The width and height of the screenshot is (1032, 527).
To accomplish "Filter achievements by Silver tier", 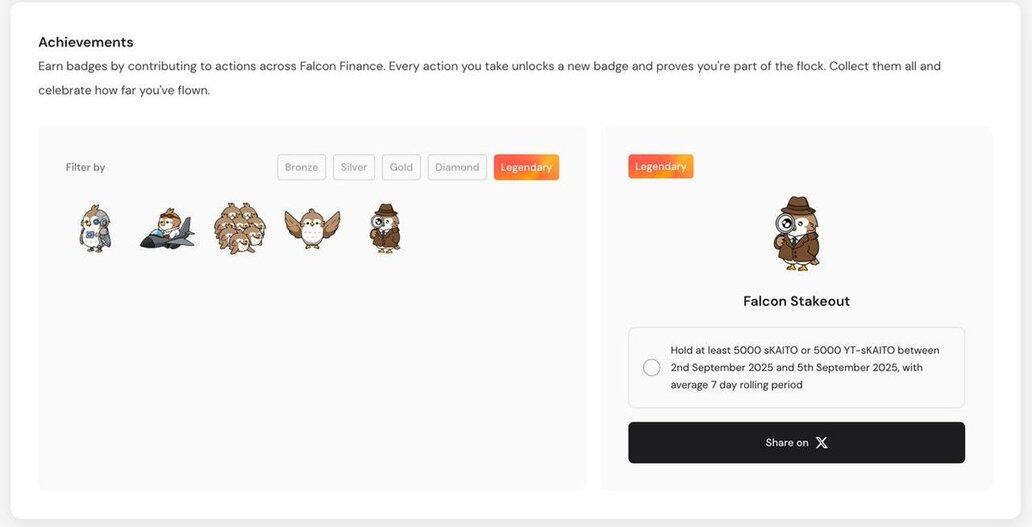I will (353, 167).
